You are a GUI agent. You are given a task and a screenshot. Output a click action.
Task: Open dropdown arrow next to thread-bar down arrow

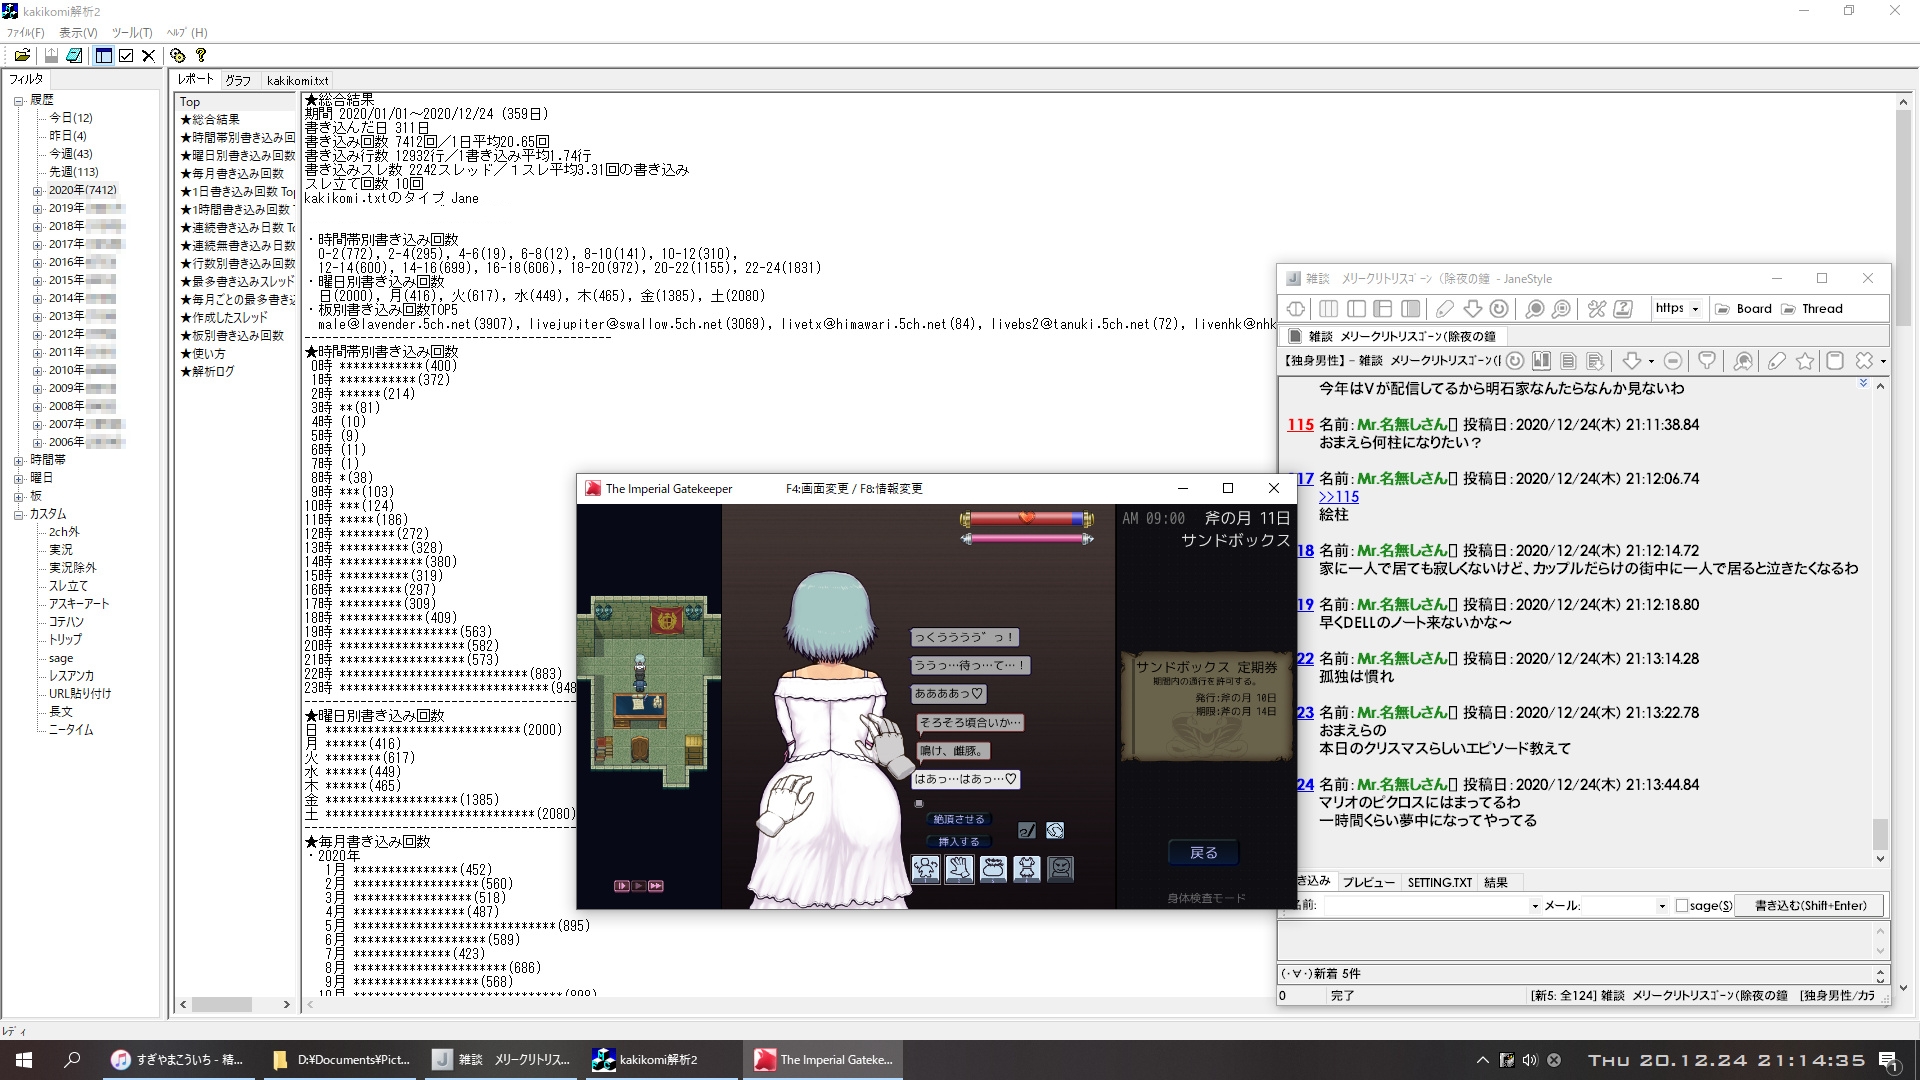[x=1651, y=361]
